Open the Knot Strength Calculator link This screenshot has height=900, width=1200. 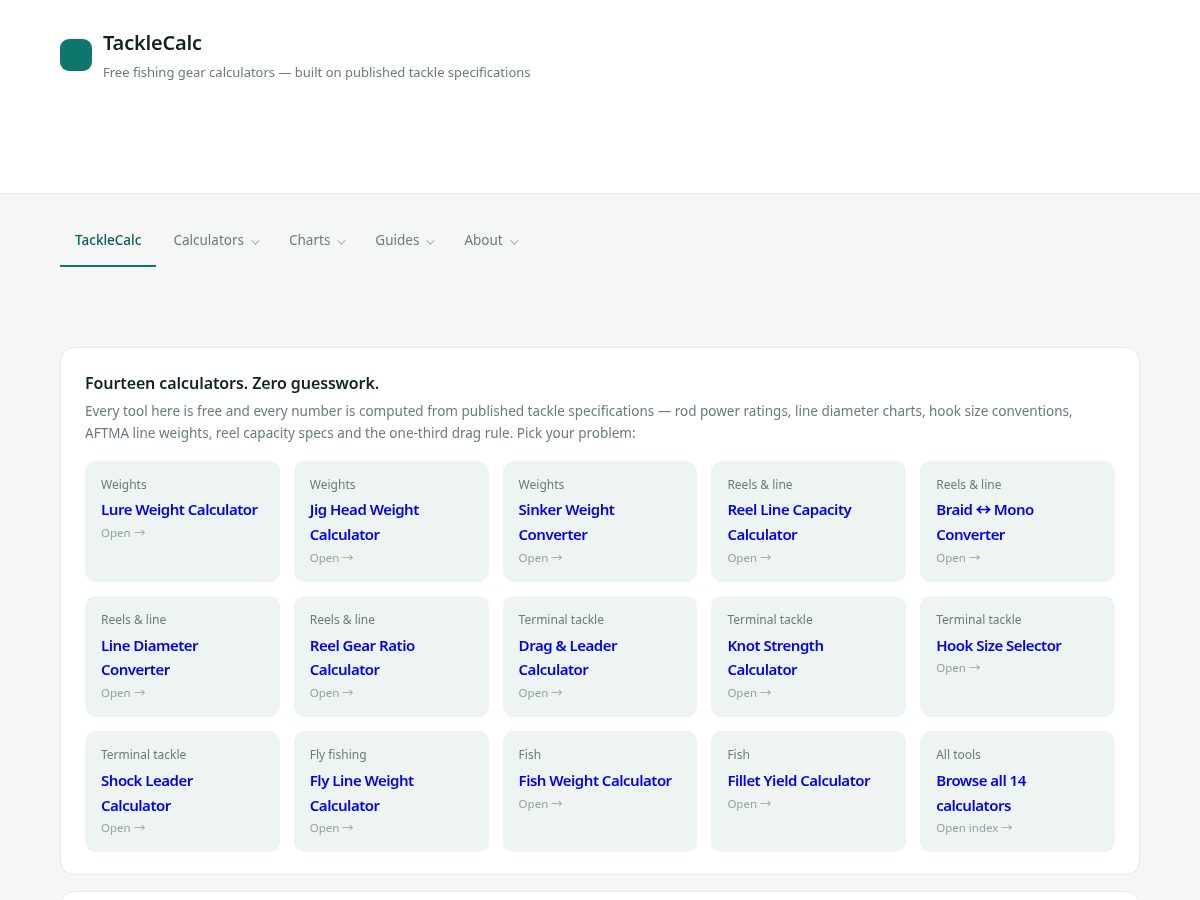(x=775, y=658)
